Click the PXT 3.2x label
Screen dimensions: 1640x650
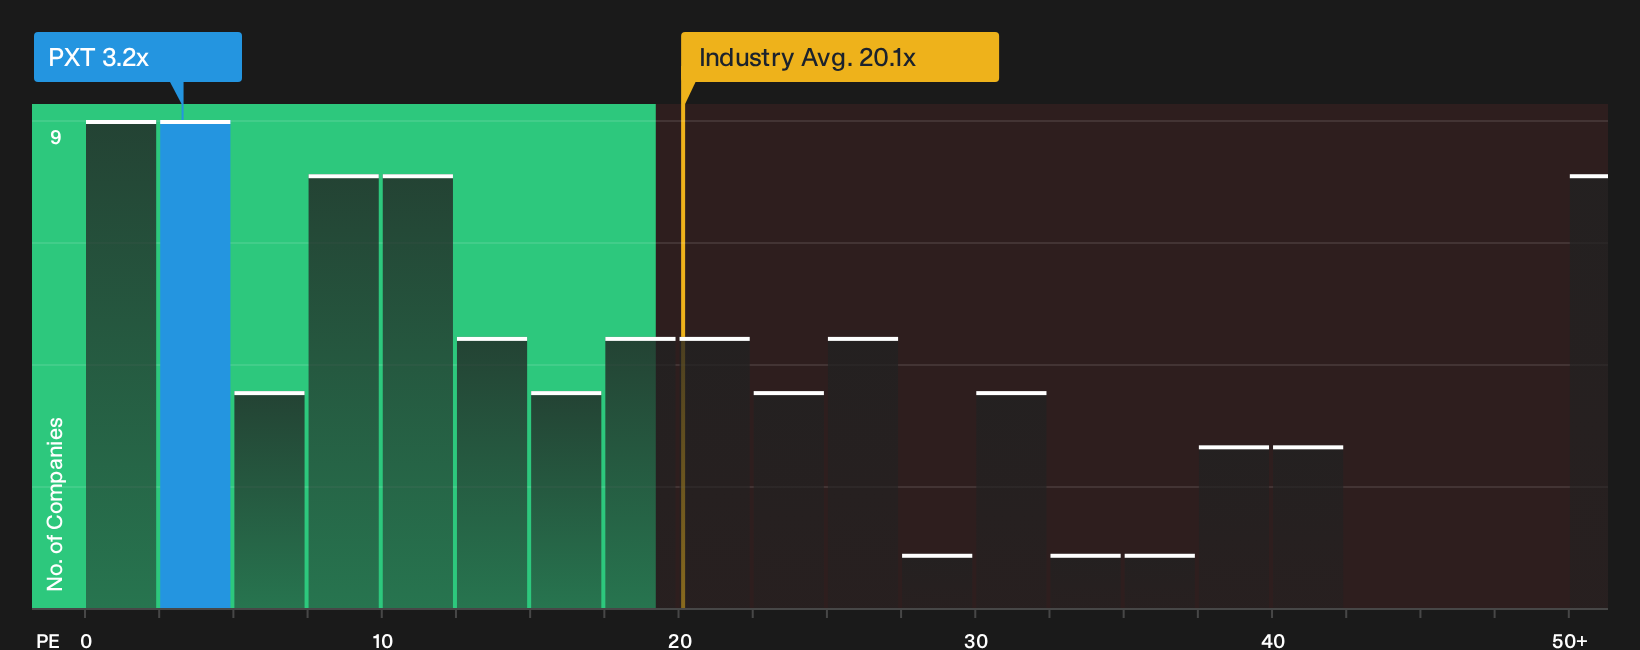click(x=138, y=57)
